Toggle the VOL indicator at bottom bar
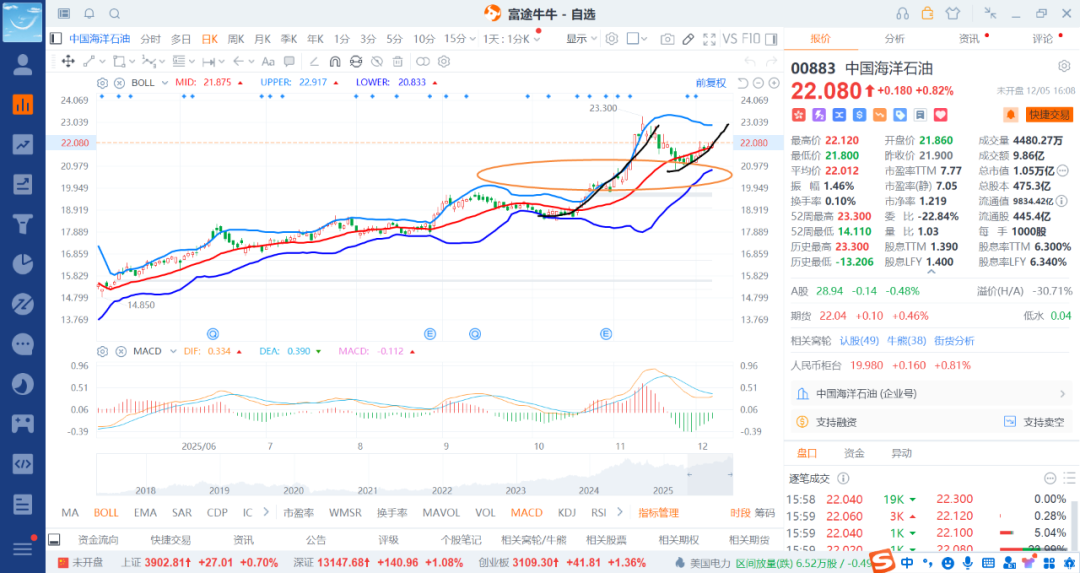This screenshot has height=573, width=1080. pyautogui.click(x=485, y=512)
